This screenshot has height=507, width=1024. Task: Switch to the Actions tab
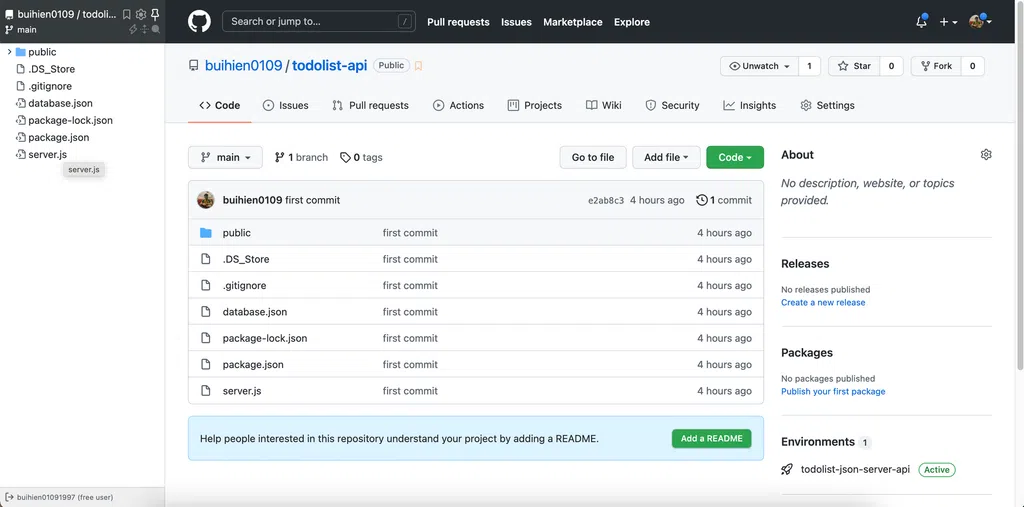coord(458,105)
